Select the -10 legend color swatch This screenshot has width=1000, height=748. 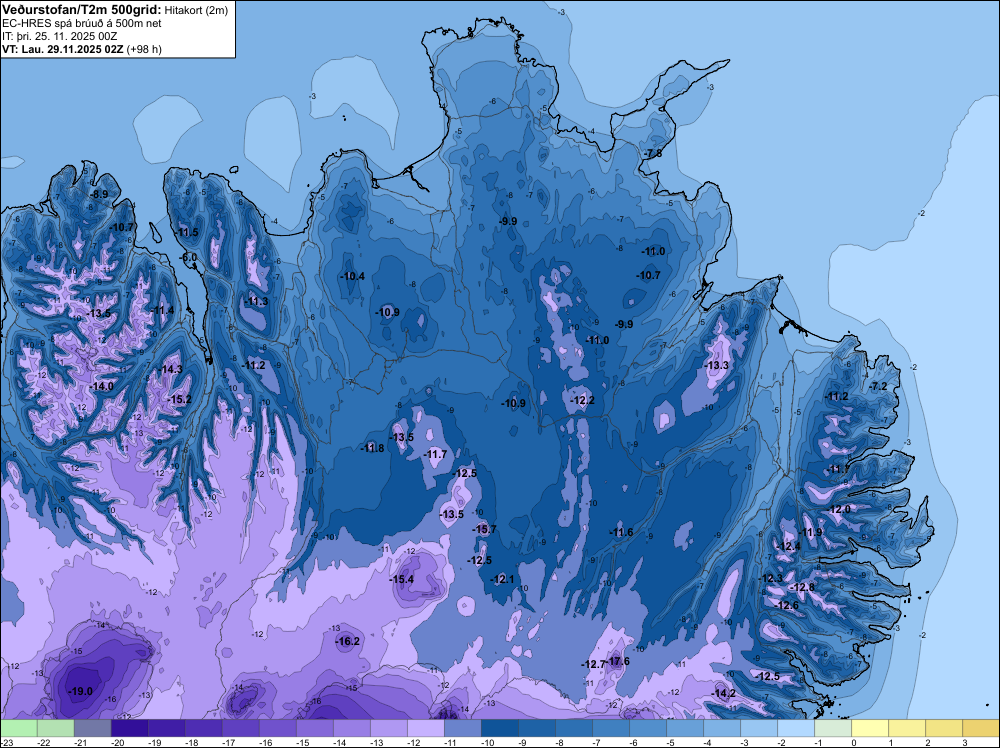tap(500, 728)
